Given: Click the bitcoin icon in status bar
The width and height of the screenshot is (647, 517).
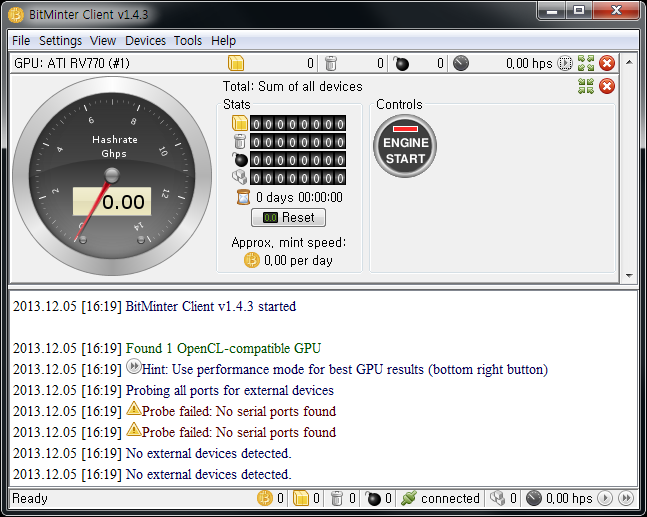Looking at the screenshot, I should pyautogui.click(x=265, y=498).
